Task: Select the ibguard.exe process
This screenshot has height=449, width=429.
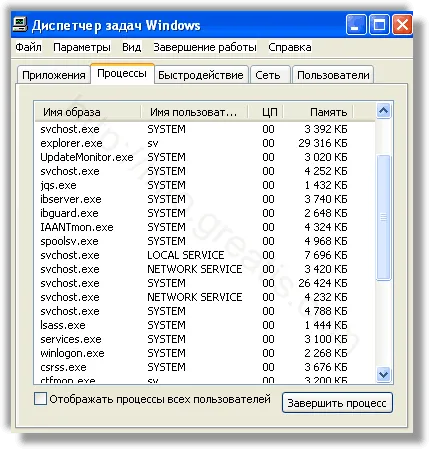Action: tap(205, 213)
